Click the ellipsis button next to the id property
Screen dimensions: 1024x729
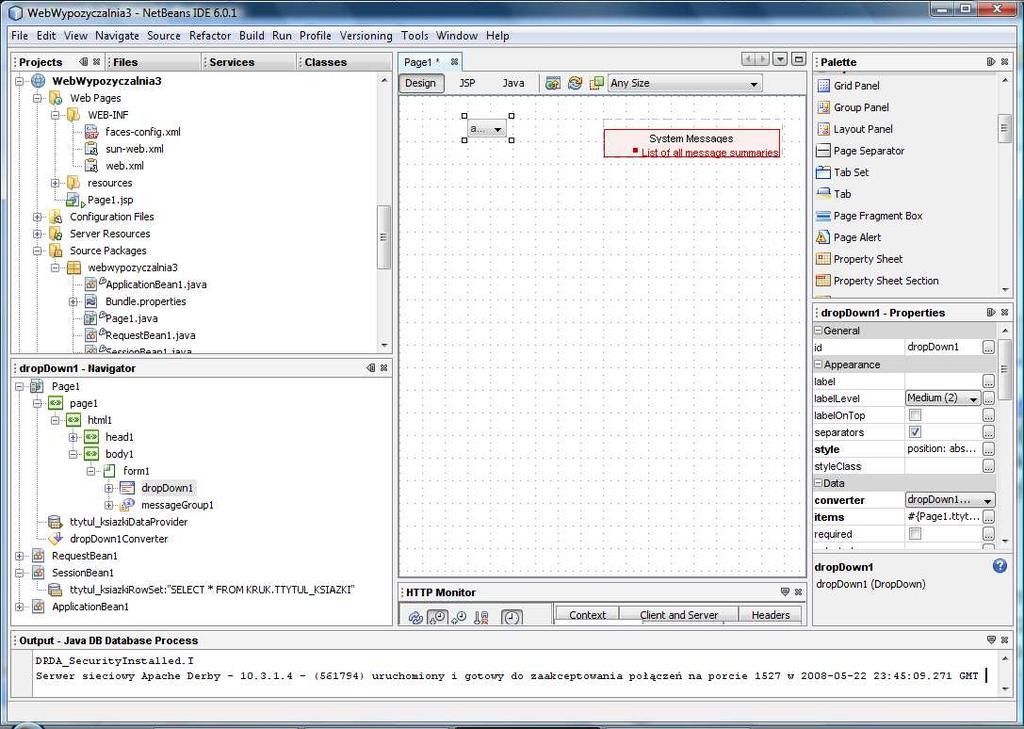click(989, 347)
